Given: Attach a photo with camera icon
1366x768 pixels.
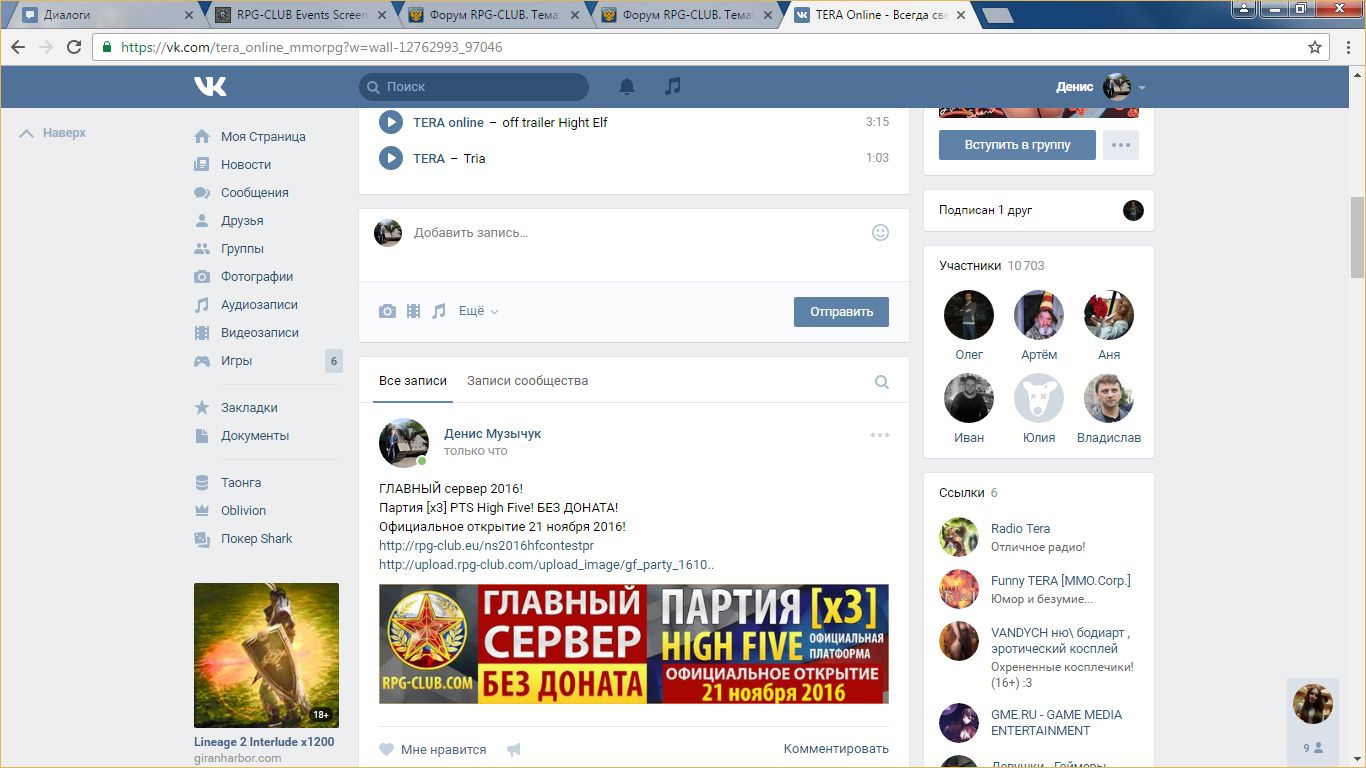Looking at the screenshot, I should pyautogui.click(x=387, y=311).
